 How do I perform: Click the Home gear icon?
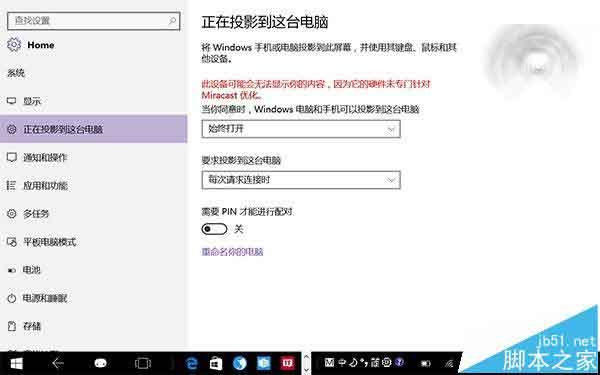click(x=14, y=45)
